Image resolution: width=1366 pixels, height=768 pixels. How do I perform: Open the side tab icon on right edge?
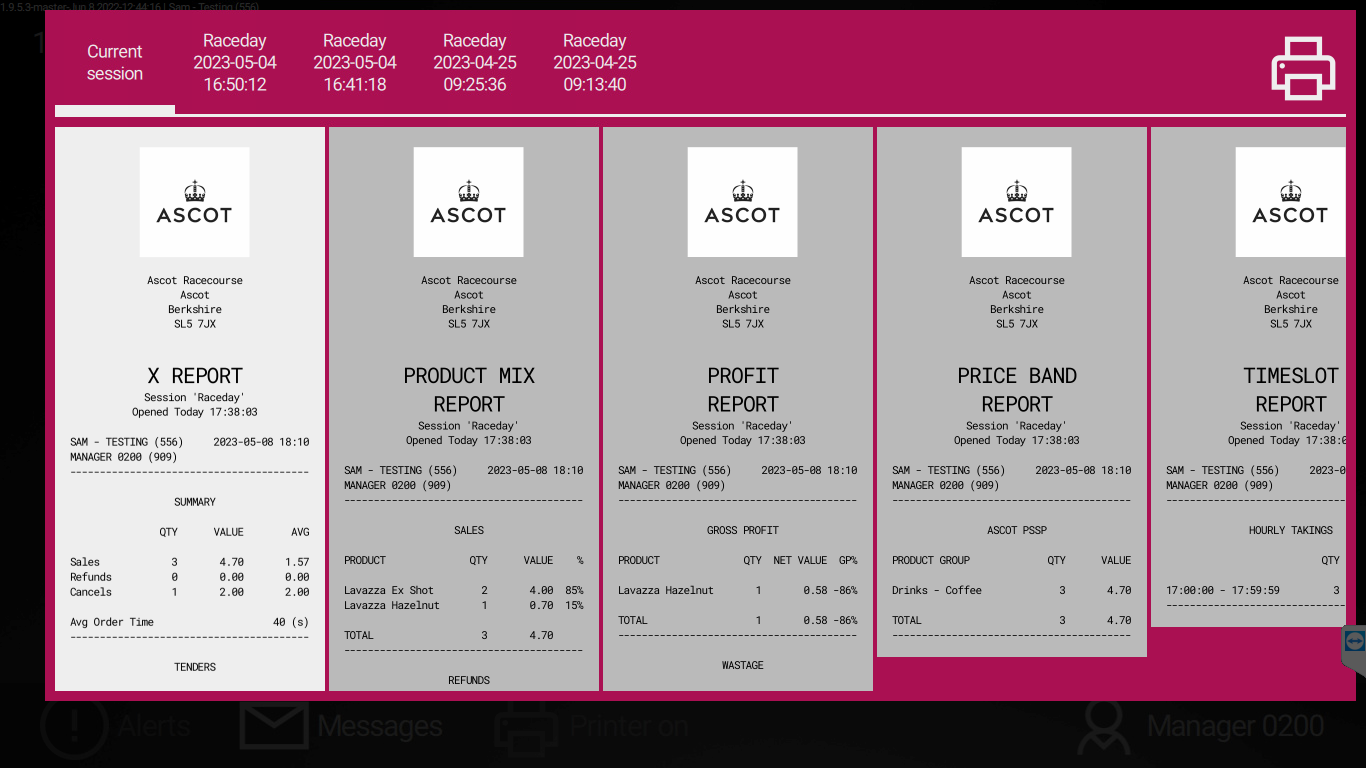pos(1354,641)
